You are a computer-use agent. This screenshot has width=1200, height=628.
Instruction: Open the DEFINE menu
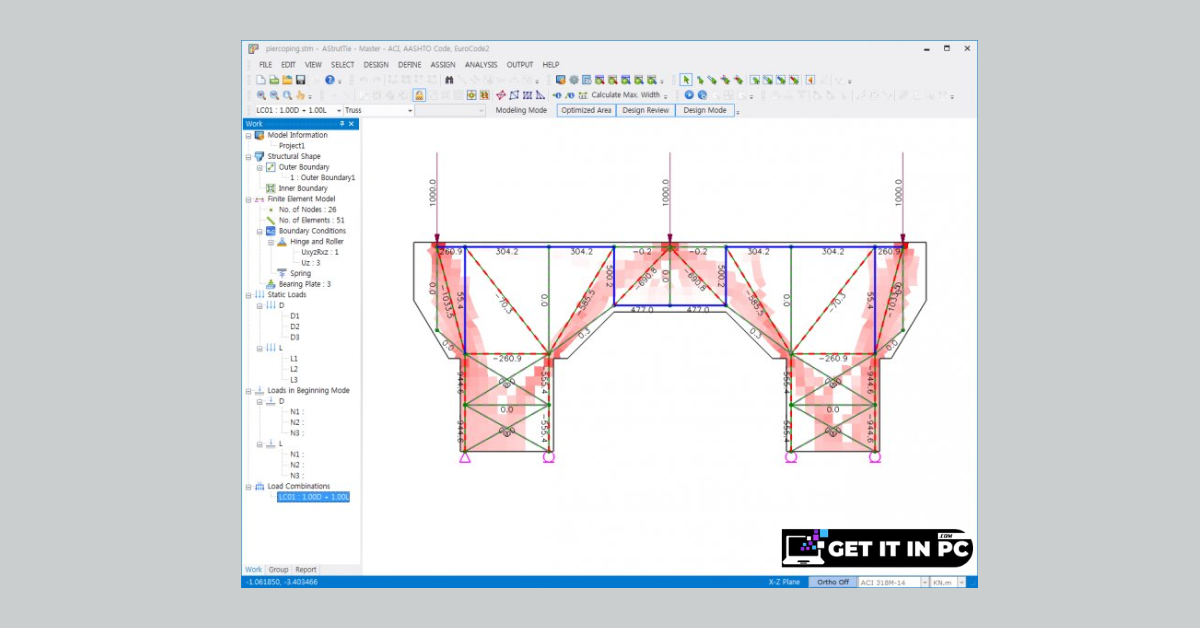410,64
